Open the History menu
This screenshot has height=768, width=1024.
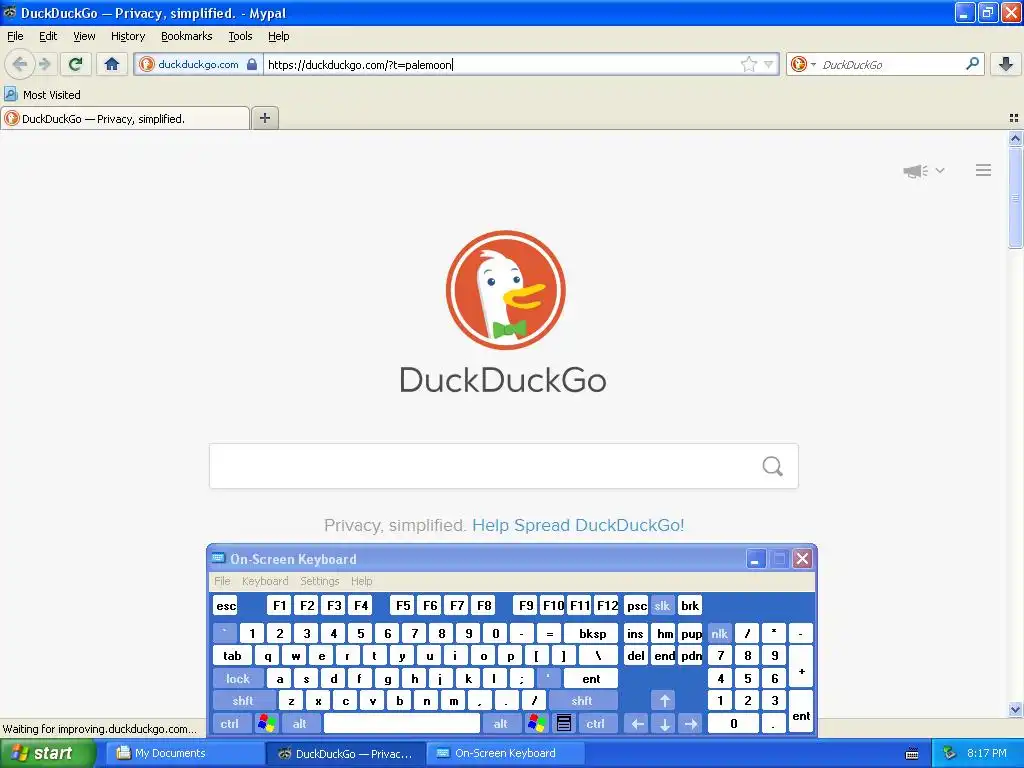tap(127, 36)
